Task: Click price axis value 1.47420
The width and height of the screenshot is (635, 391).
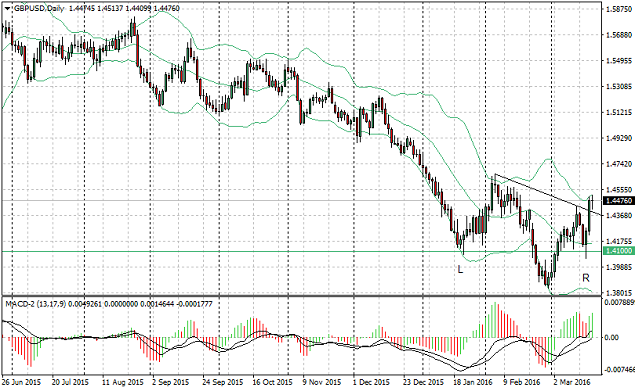Action: tap(619, 164)
